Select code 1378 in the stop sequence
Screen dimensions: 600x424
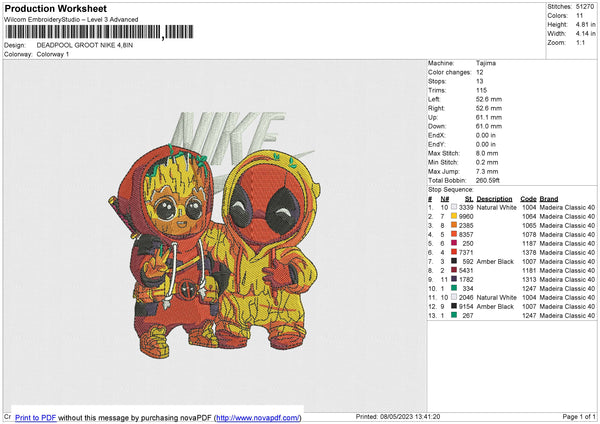(529, 252)
